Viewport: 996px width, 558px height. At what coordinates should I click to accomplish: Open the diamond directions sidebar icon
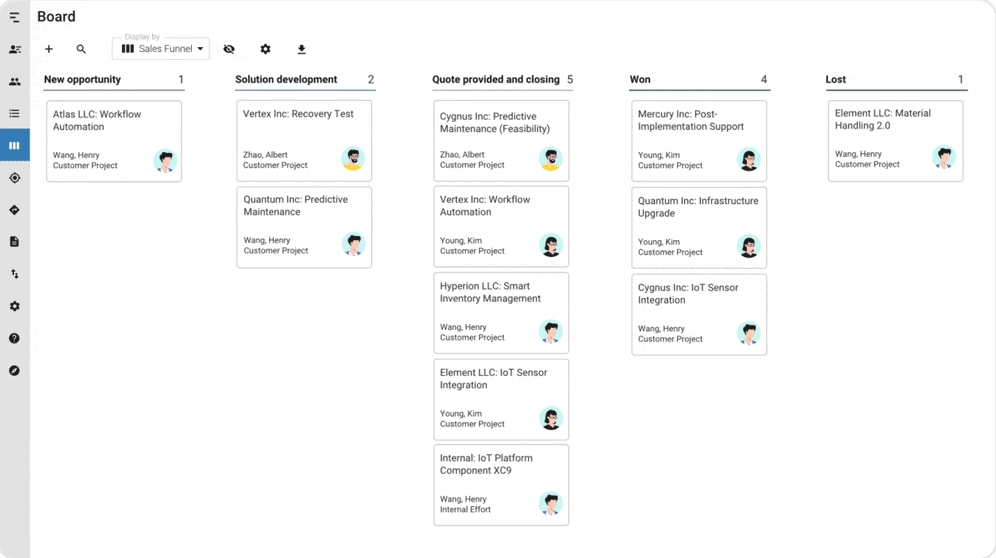[14, 210]
